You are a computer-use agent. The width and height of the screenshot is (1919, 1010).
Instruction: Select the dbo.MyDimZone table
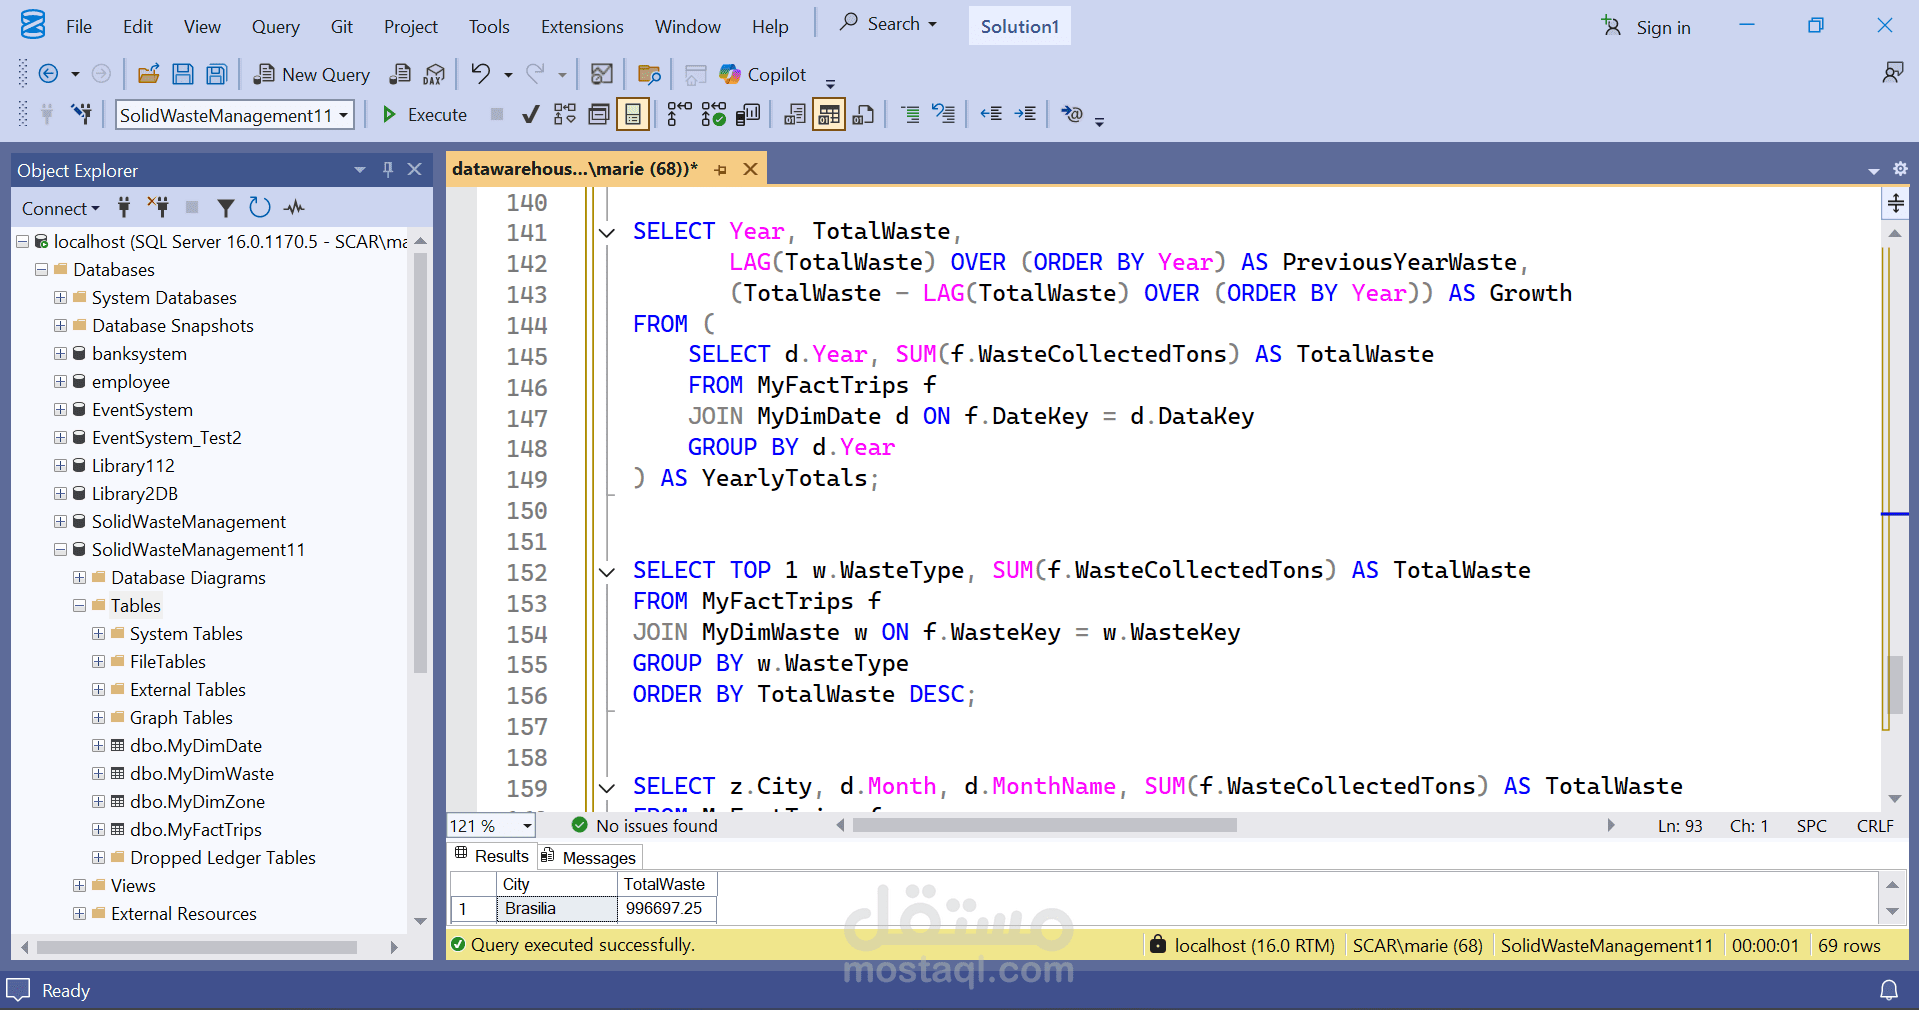click(197, 802)
